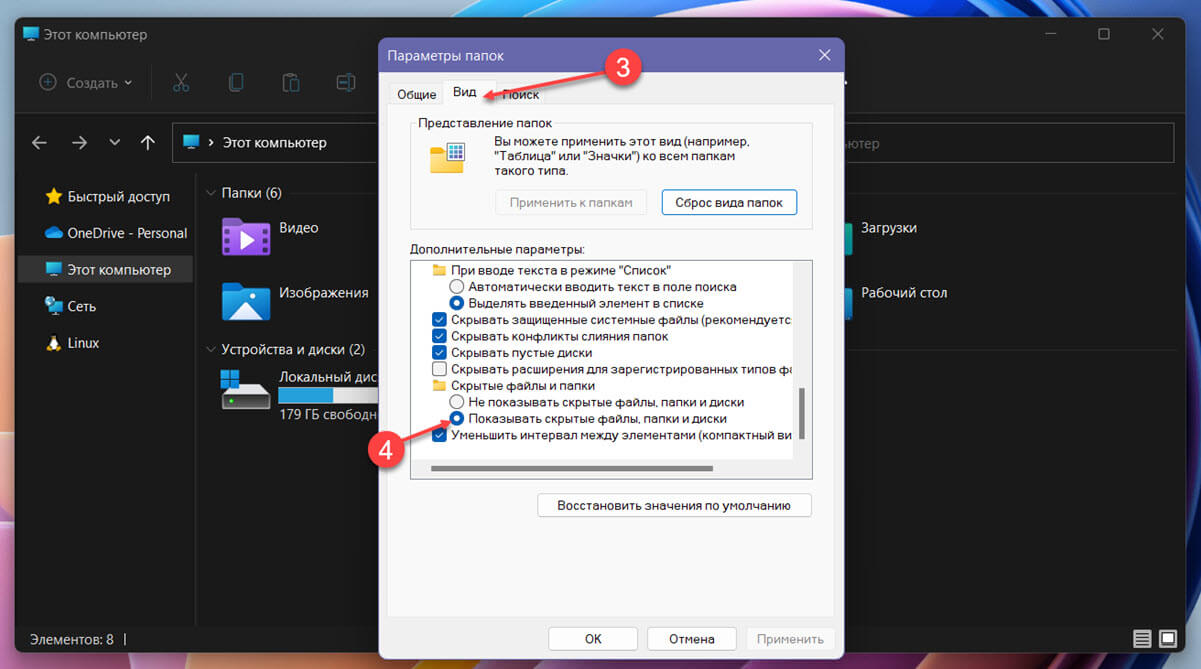
Task: Toggle Скрывать защищенные системные файлы checkbox
Action: (439, 320)
